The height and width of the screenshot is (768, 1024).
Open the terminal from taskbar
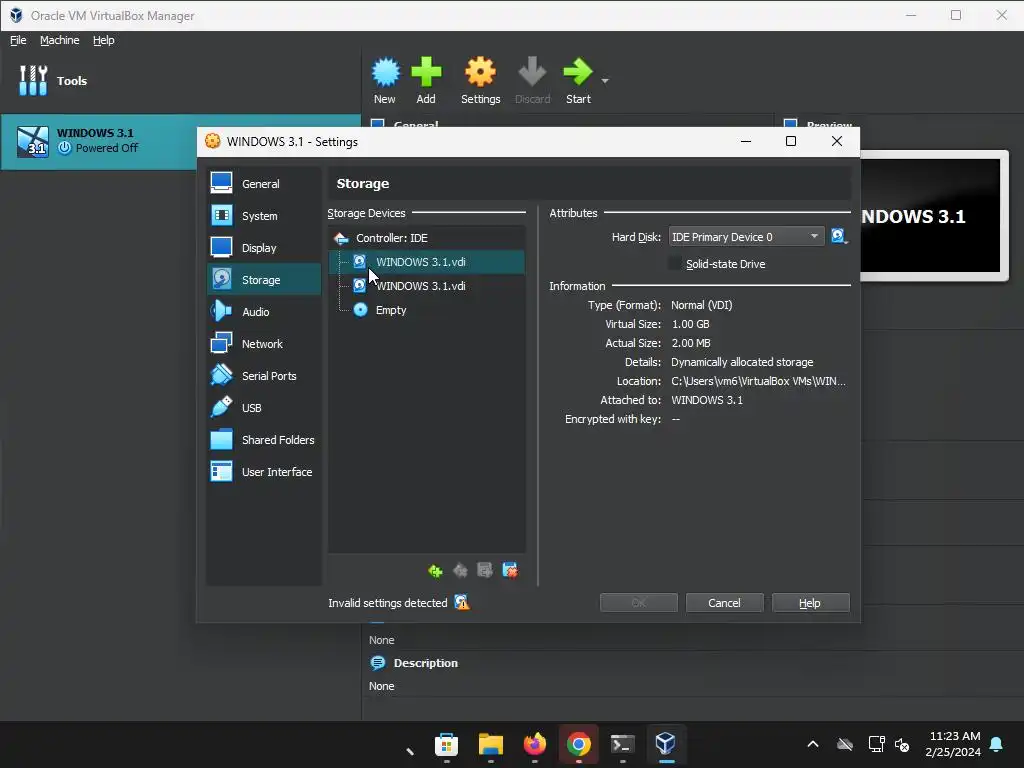click(622, 744)
